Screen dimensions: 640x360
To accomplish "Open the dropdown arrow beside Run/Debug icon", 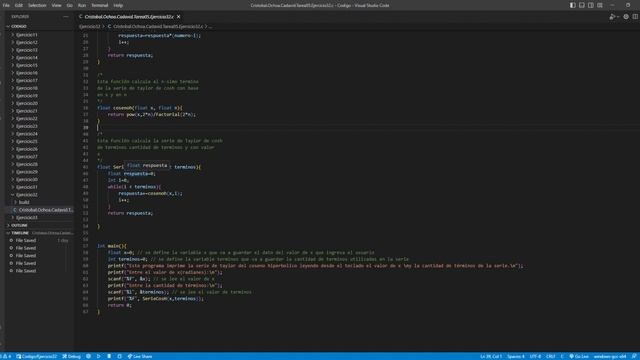I will click(618, 17).
